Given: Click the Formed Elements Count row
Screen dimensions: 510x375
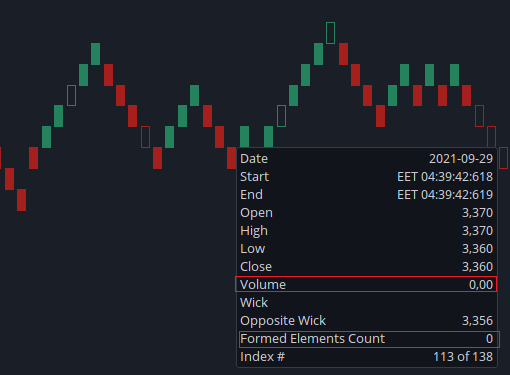Looking at the screenshot, I should [369, 339].
